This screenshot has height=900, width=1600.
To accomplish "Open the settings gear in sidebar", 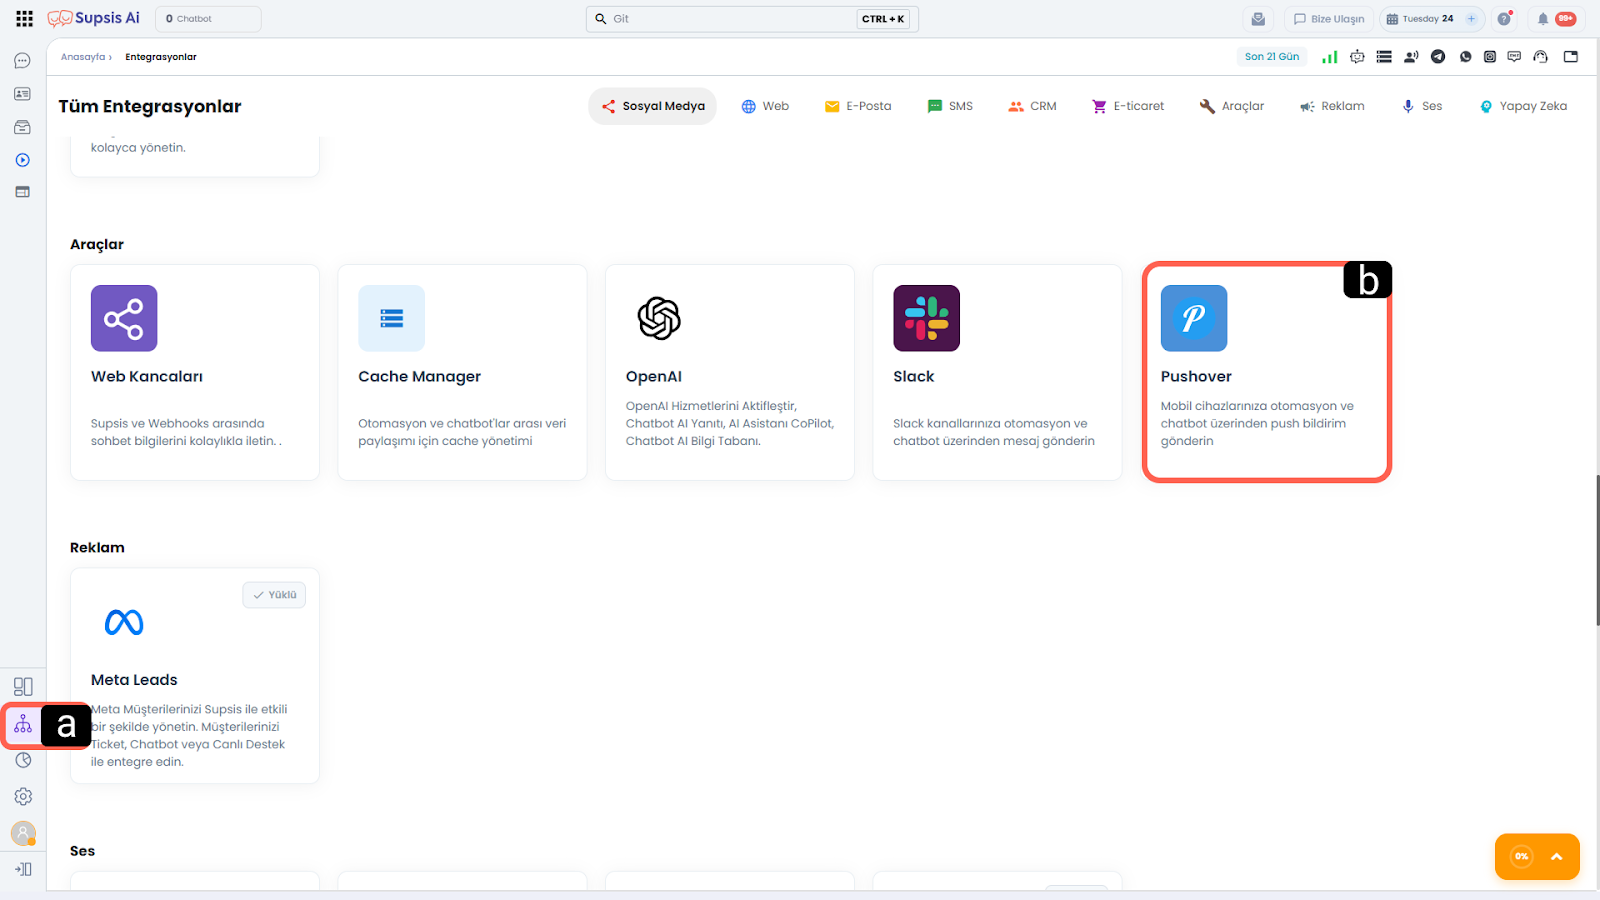I will [23, 797].
